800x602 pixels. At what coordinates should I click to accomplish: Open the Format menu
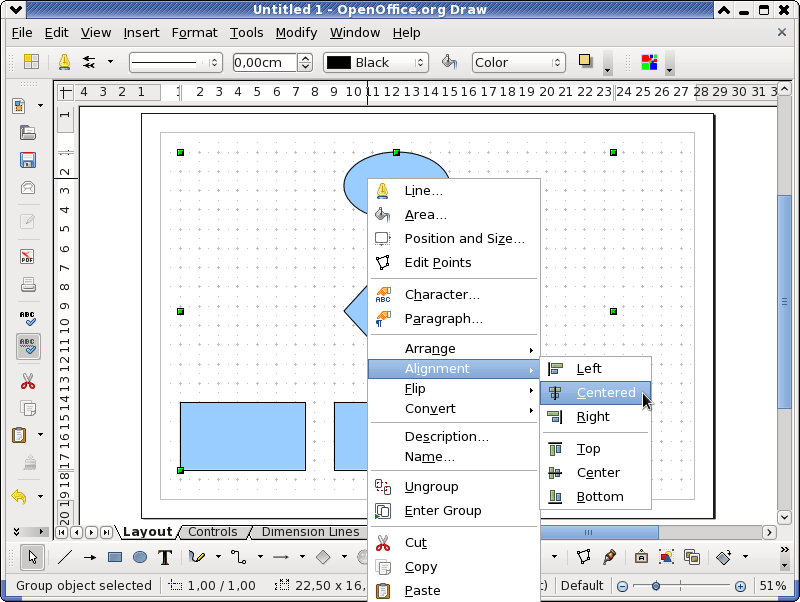click(x=194, y=33)
